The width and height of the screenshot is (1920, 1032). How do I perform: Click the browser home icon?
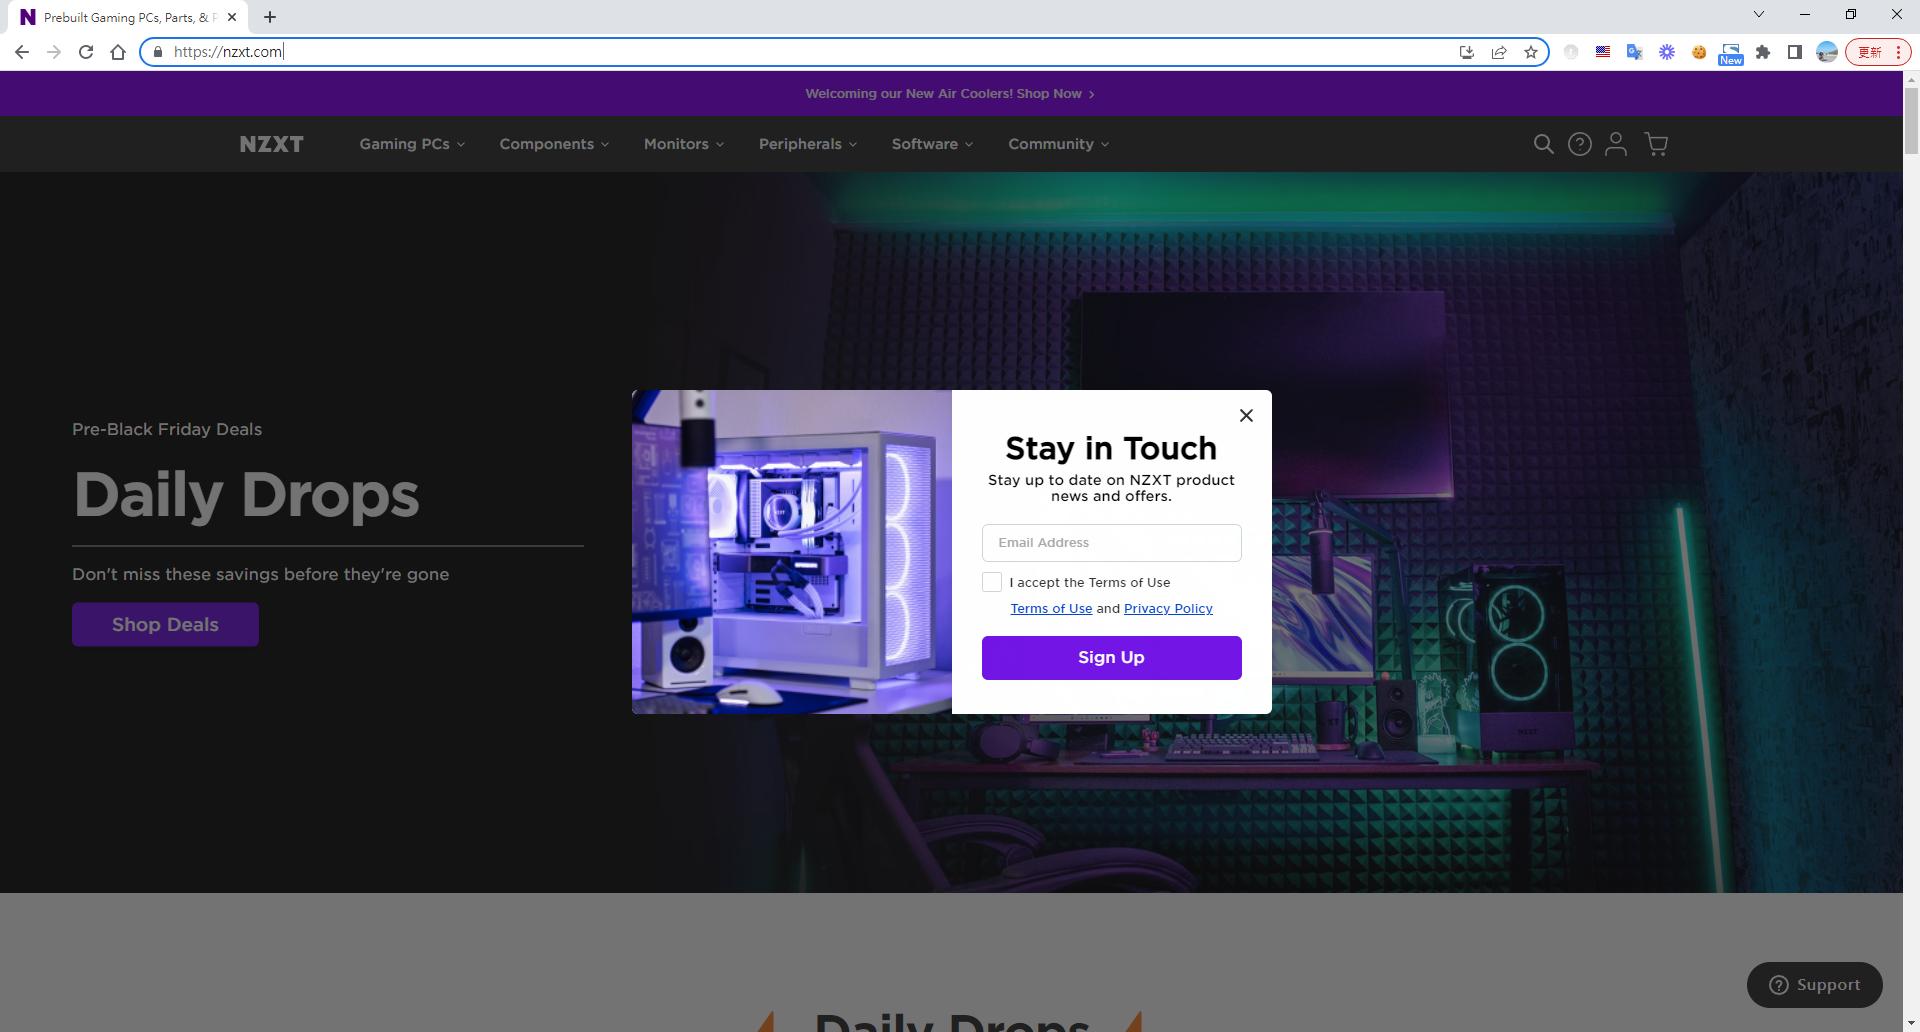[118, 52]
